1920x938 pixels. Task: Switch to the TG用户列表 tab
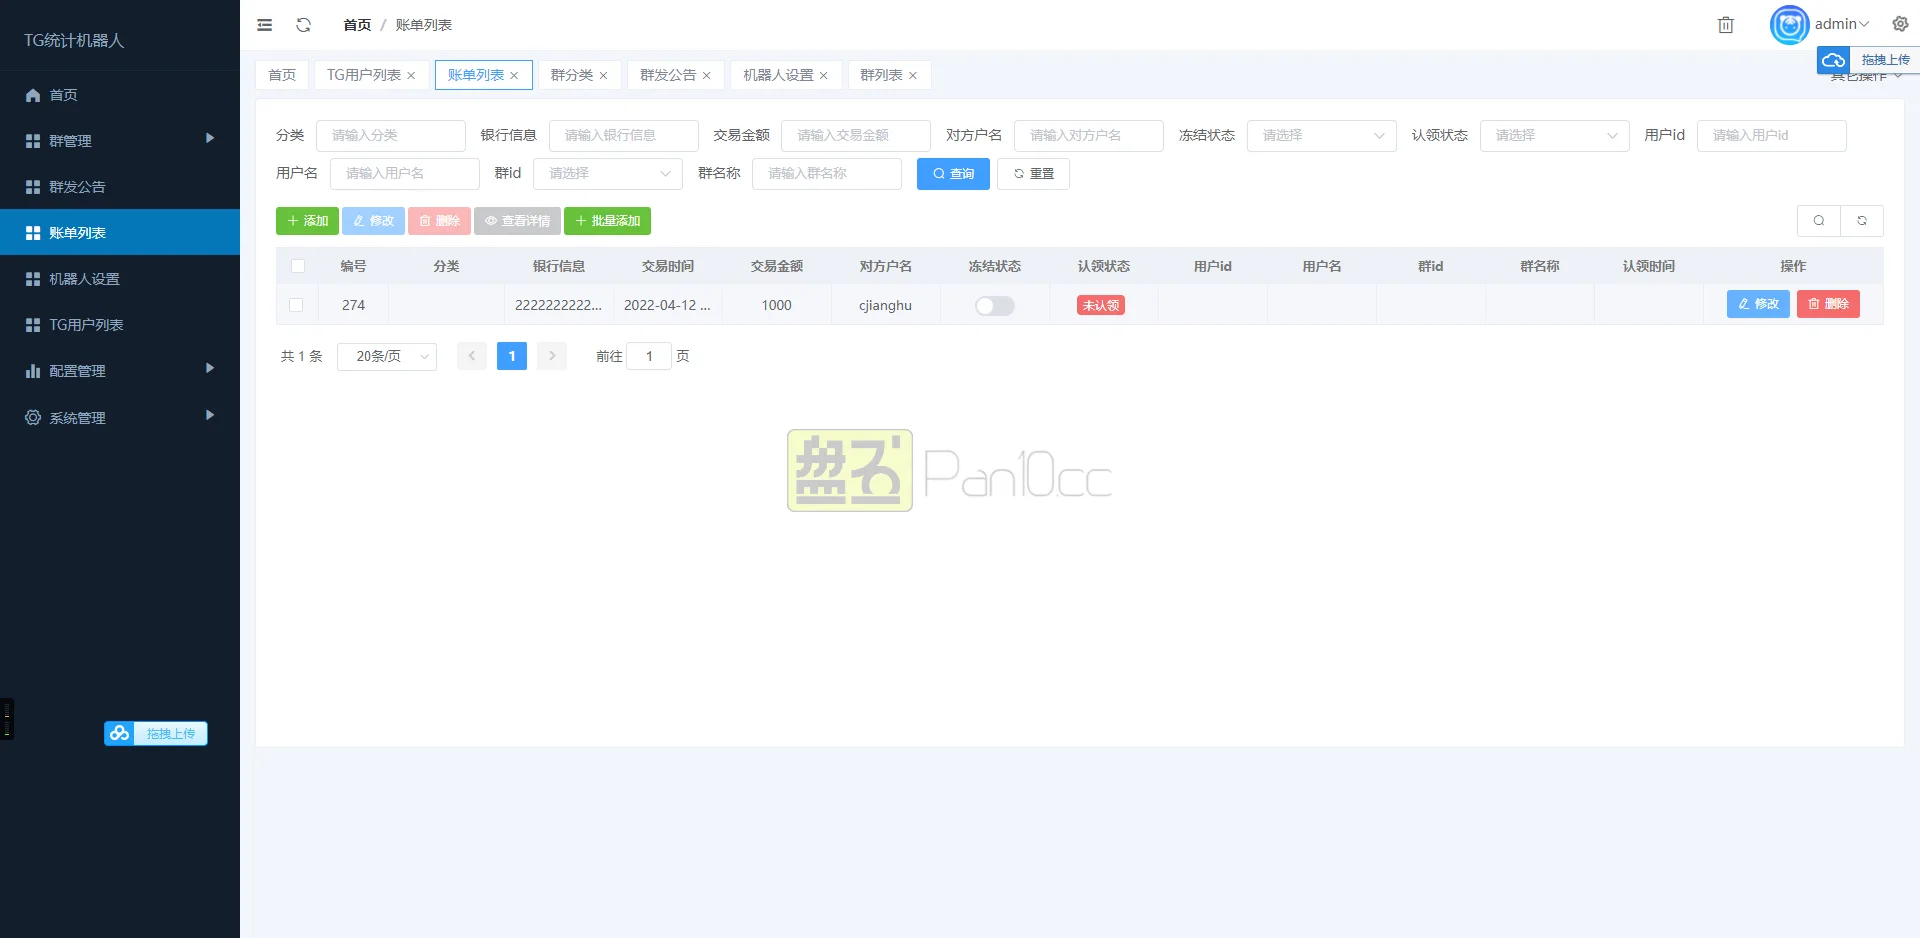364,74
